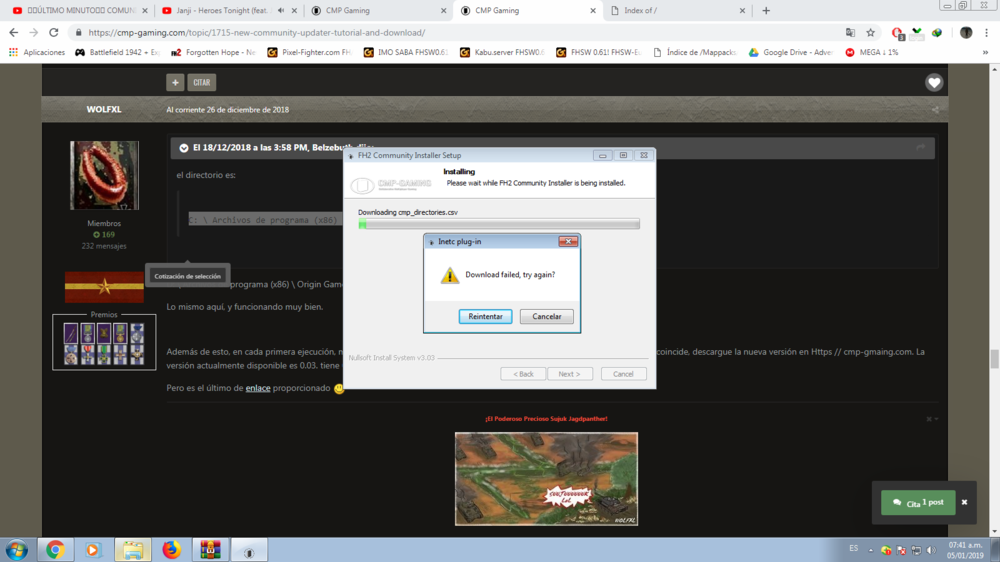Reload the current page

[54, 32]
